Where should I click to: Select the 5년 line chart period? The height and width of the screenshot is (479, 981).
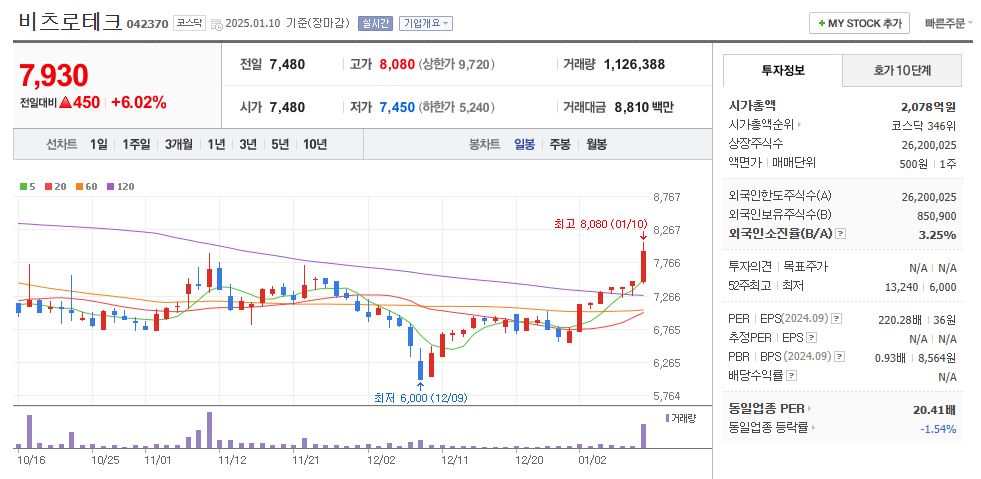280,144
